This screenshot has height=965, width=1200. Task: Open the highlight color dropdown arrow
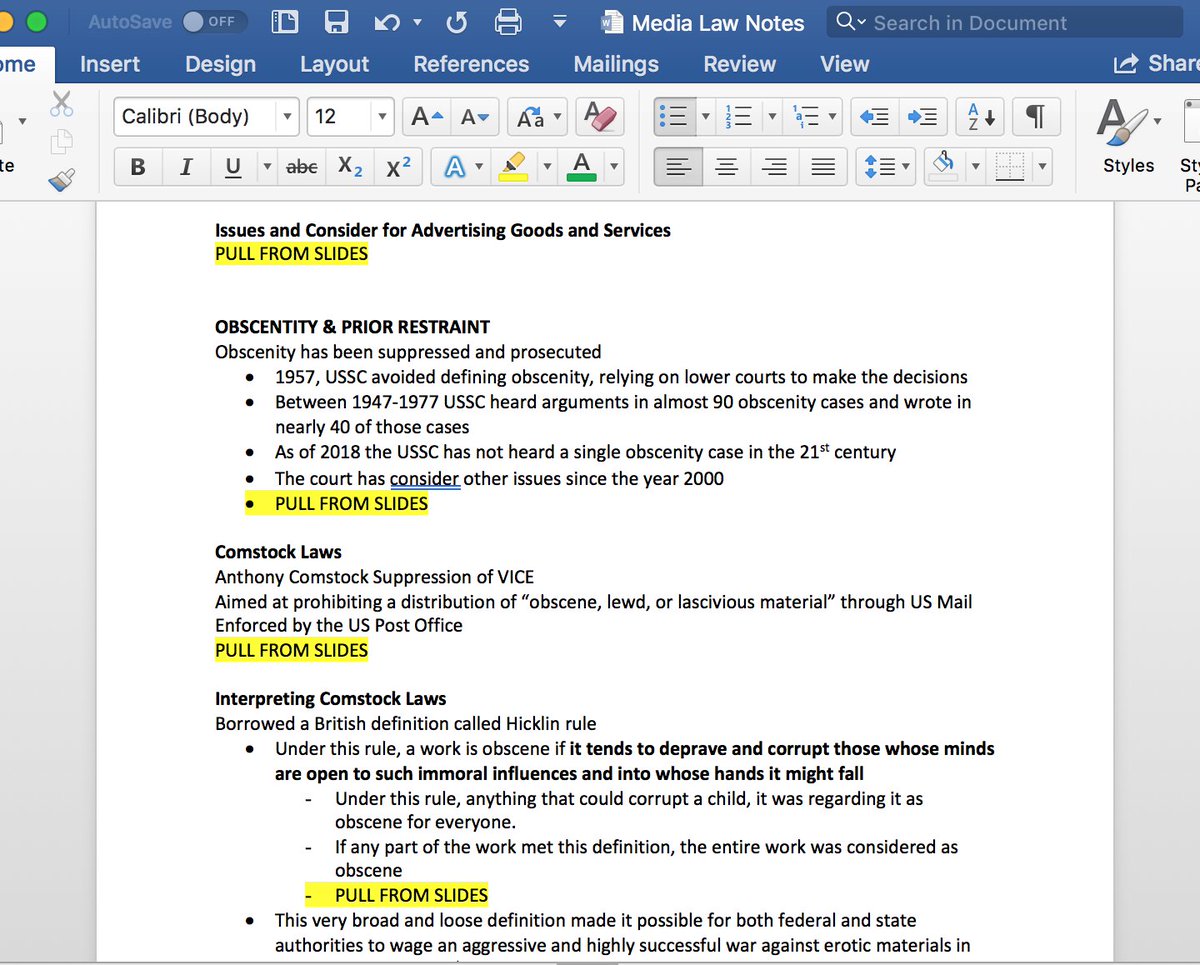547,167
